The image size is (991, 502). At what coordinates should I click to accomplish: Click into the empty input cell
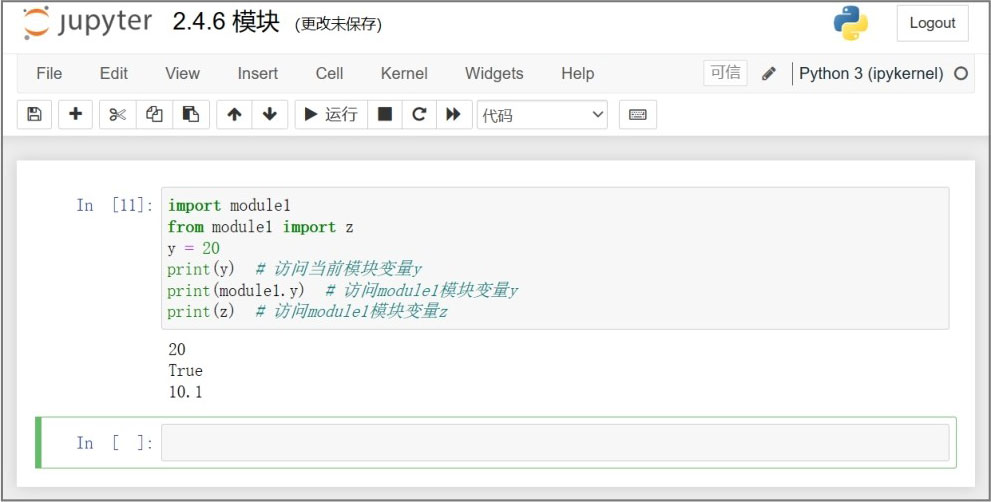(555, 443)
